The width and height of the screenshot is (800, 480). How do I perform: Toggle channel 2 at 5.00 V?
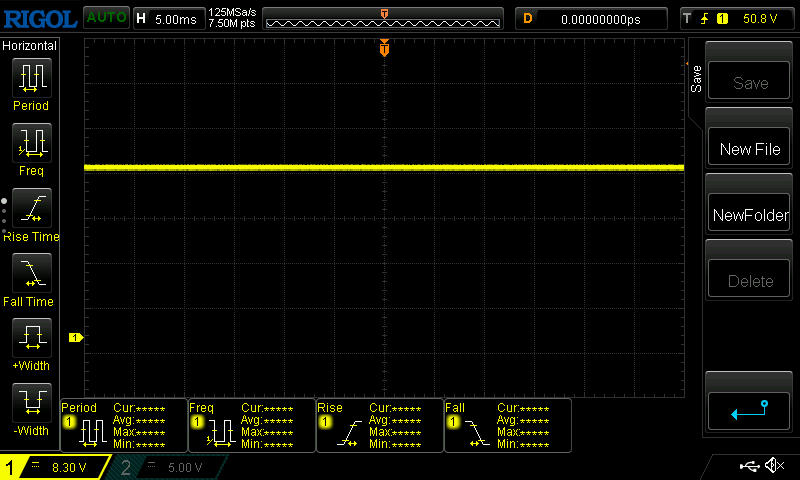170,467
